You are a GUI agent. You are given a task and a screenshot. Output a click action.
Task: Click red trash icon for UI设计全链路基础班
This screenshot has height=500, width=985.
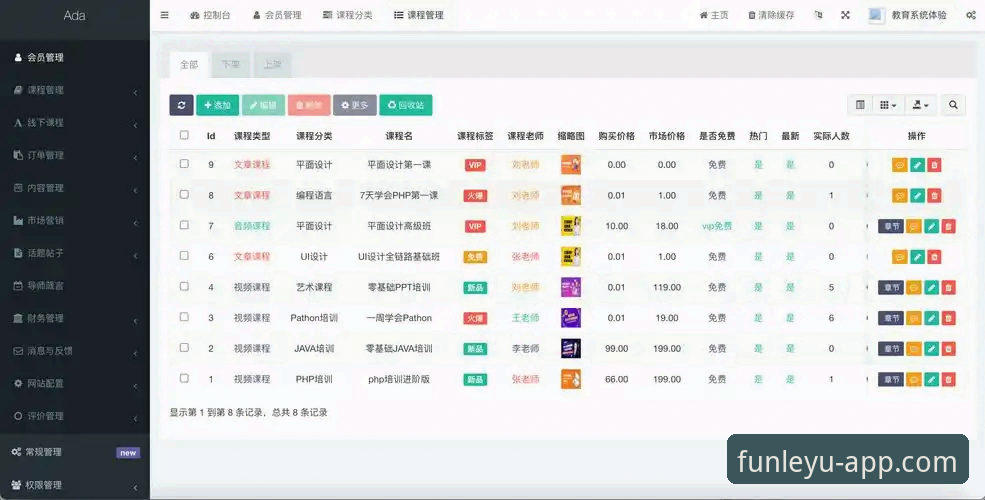pyautogui.click(x=934, y=256)
